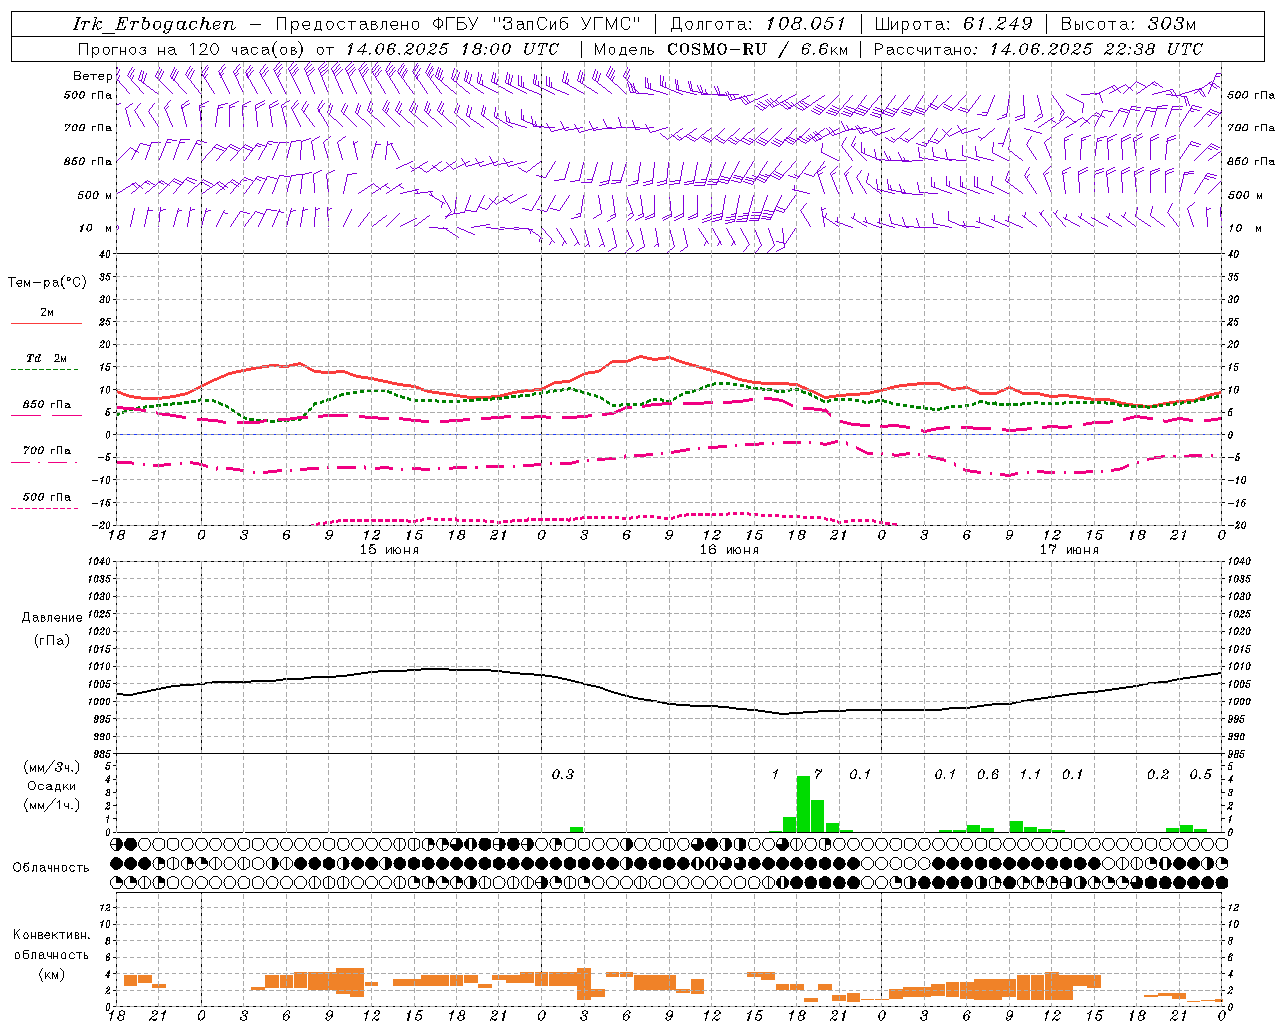Screen dimensions: 1280x1024
Task: Click the Тем-ра(°C) axis title
Action: pyautogui.click(x=47, y=283)
